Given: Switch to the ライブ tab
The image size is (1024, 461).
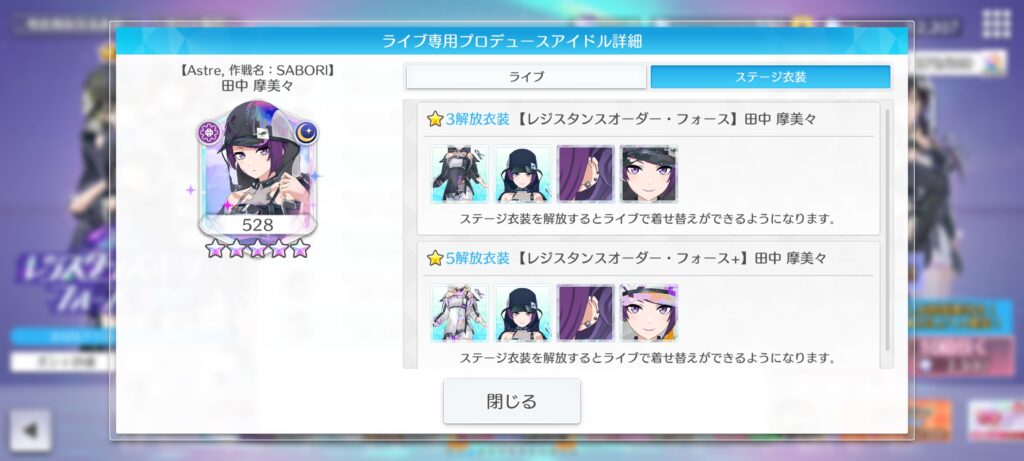Looking at the screenshot, I should pyautogui.click(x=526, y=76).
